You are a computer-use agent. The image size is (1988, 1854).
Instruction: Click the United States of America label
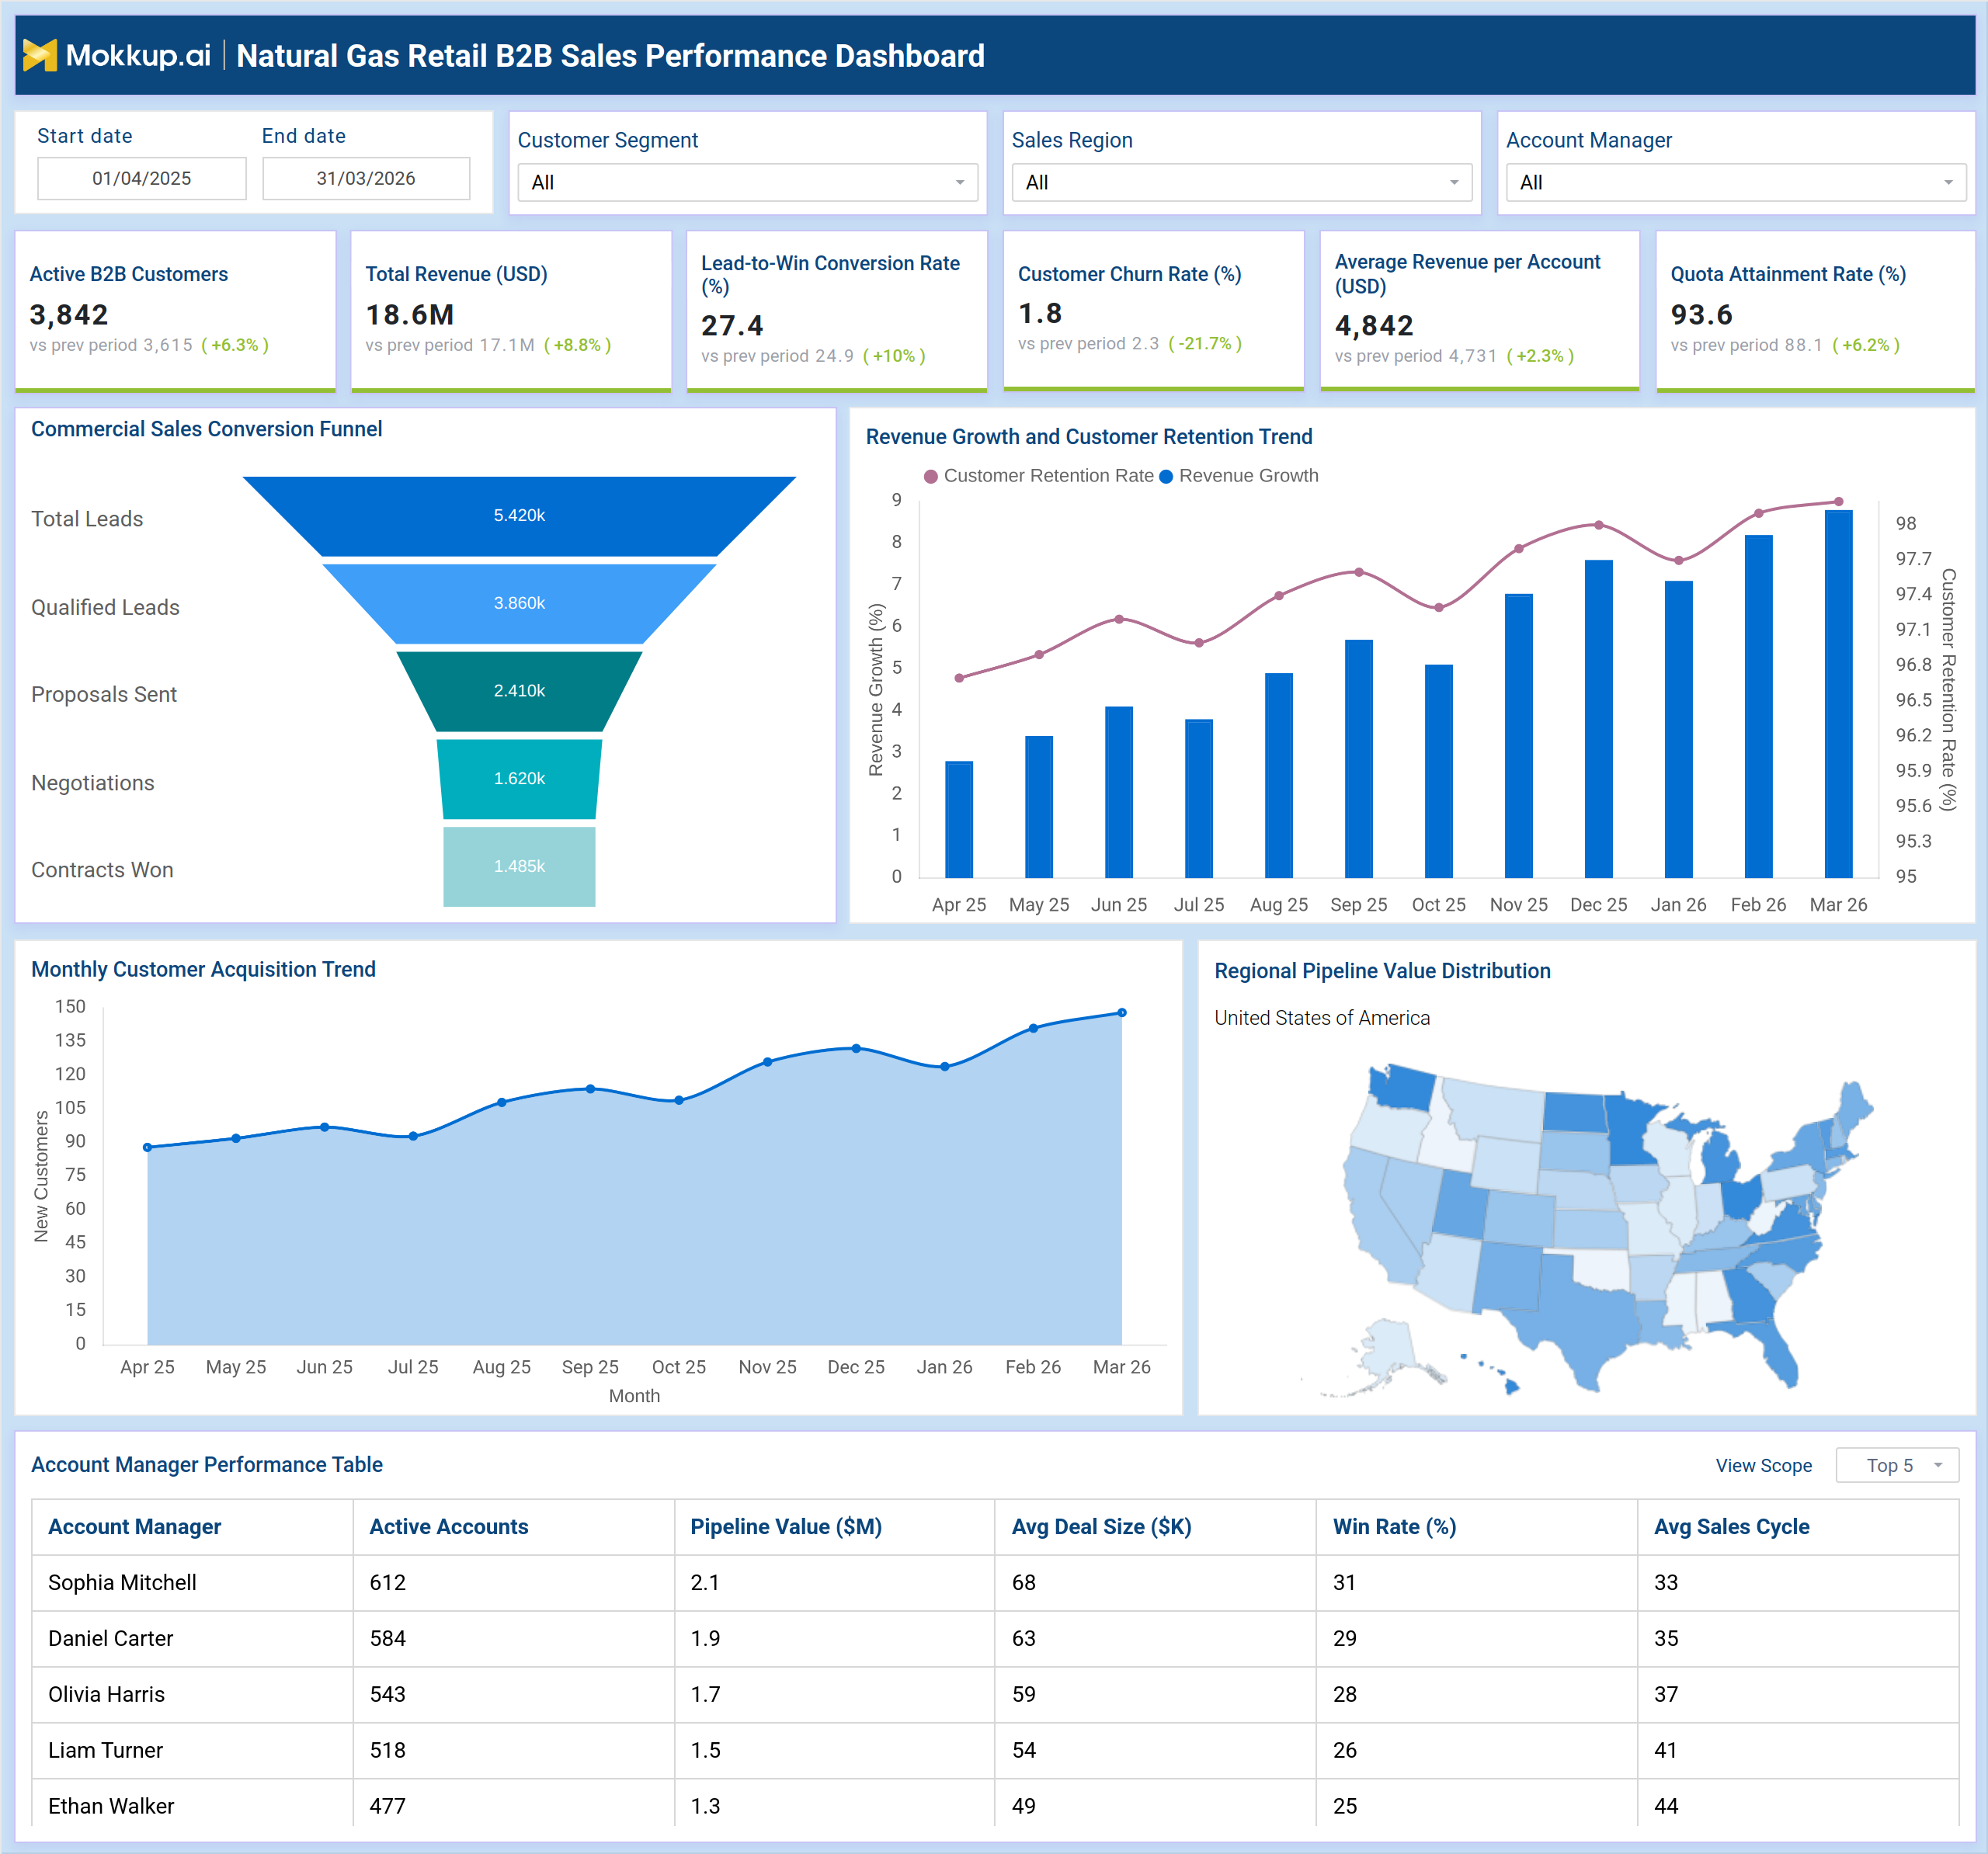pos(1322,1018)
